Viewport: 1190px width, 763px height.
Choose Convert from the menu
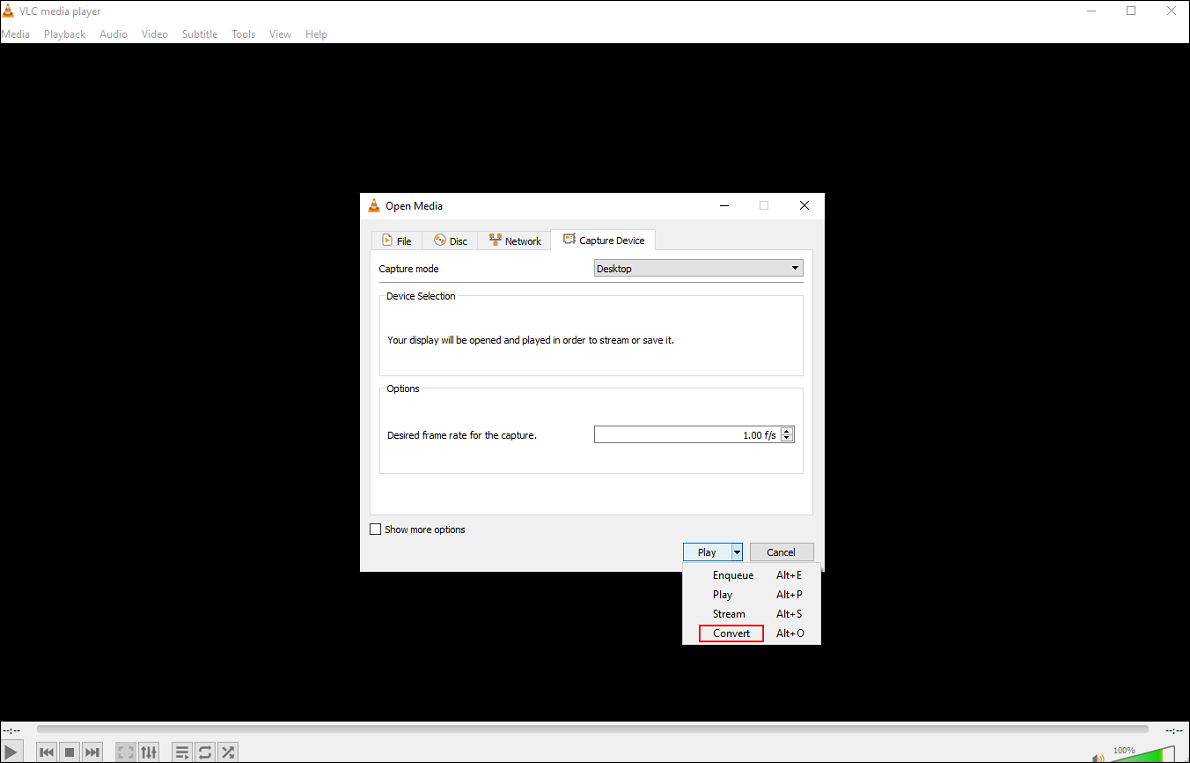tap(730, 633)
